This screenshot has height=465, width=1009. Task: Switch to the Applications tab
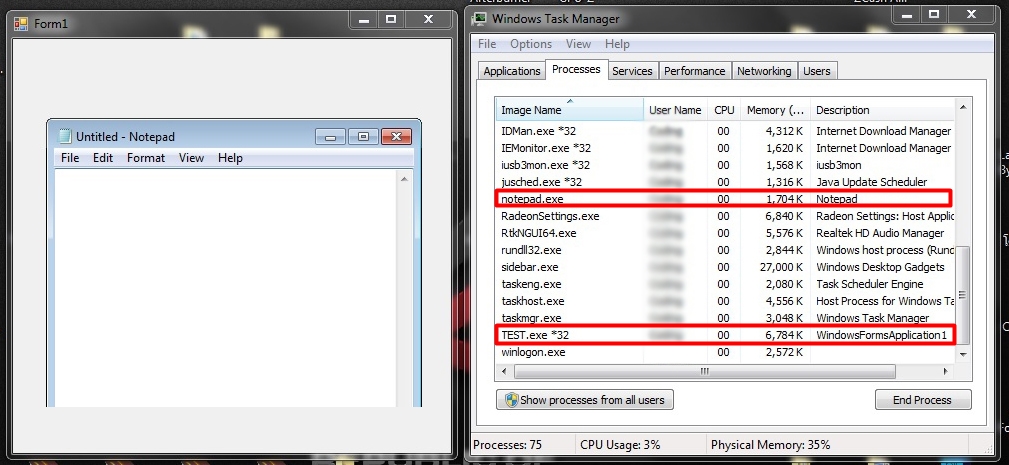coord(512,71)
